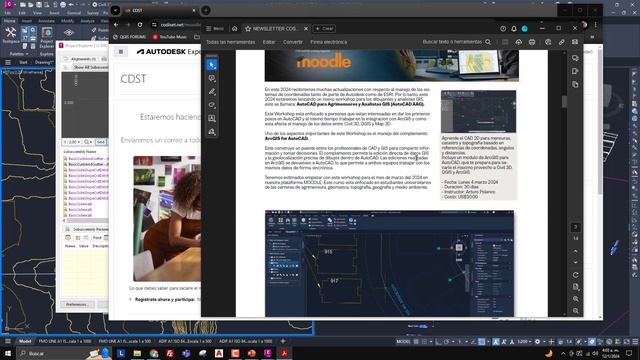The width and height of the screenshot is (640, 360).
Task: Open Firma electrónica in Acrobat
Action: tap(329, 42)
